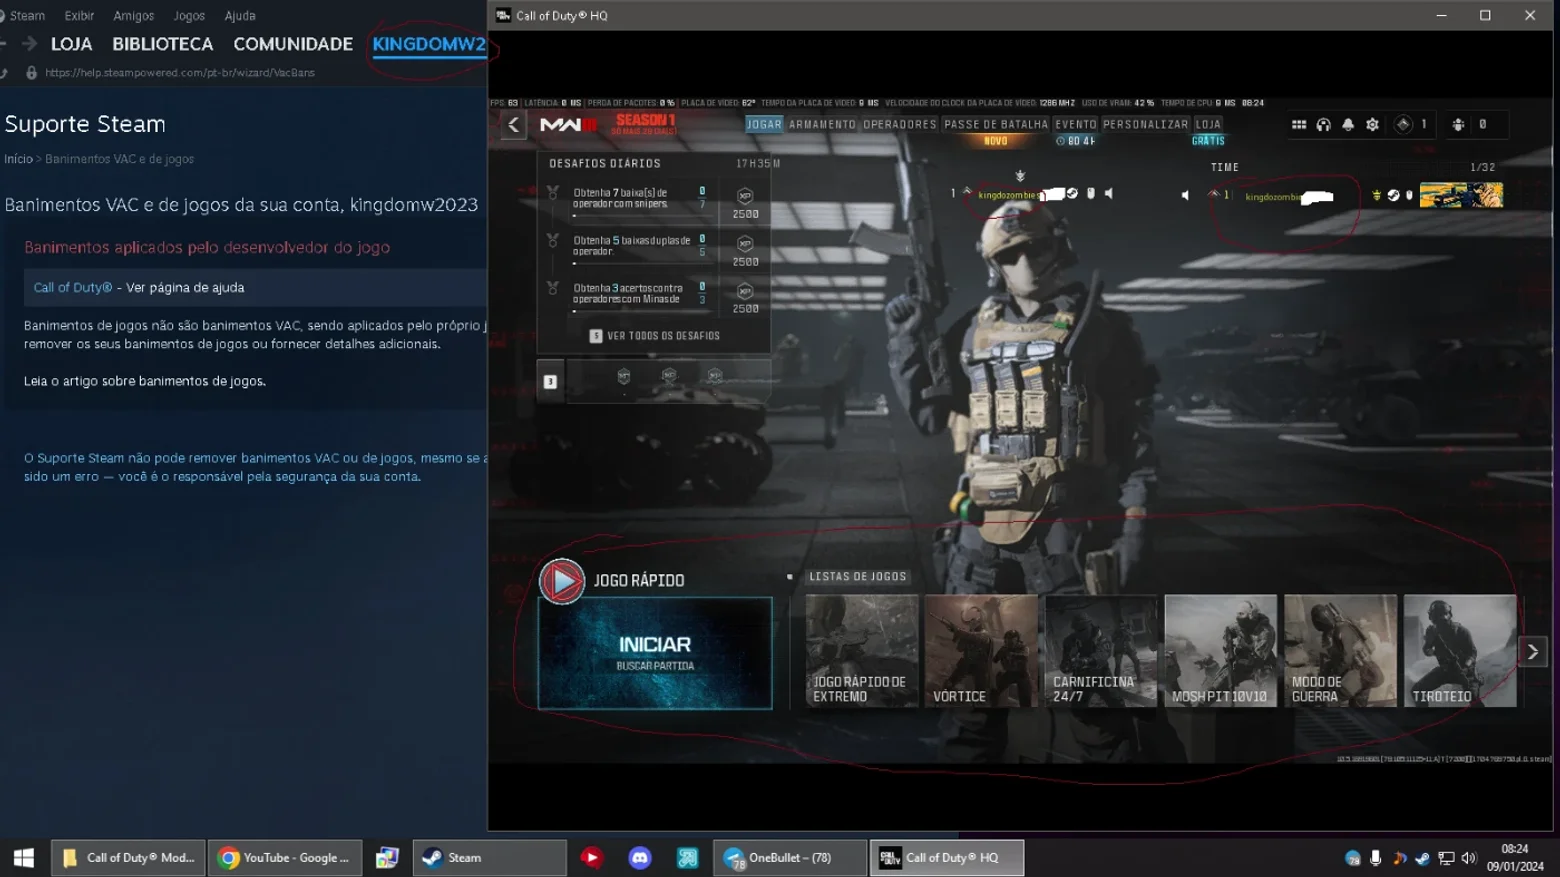Open the Call of Duty Mod folder taskbar button

128,858
